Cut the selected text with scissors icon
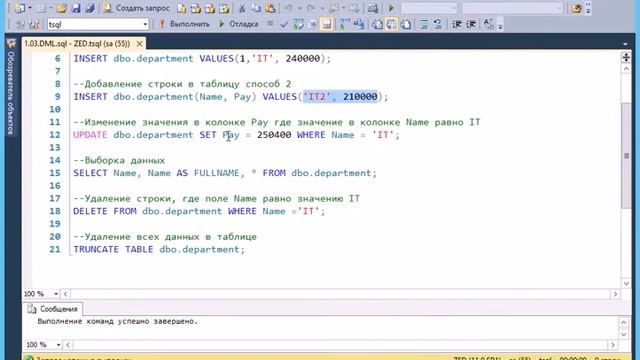Viewport: 640px width, 360px height. point(242,8)
